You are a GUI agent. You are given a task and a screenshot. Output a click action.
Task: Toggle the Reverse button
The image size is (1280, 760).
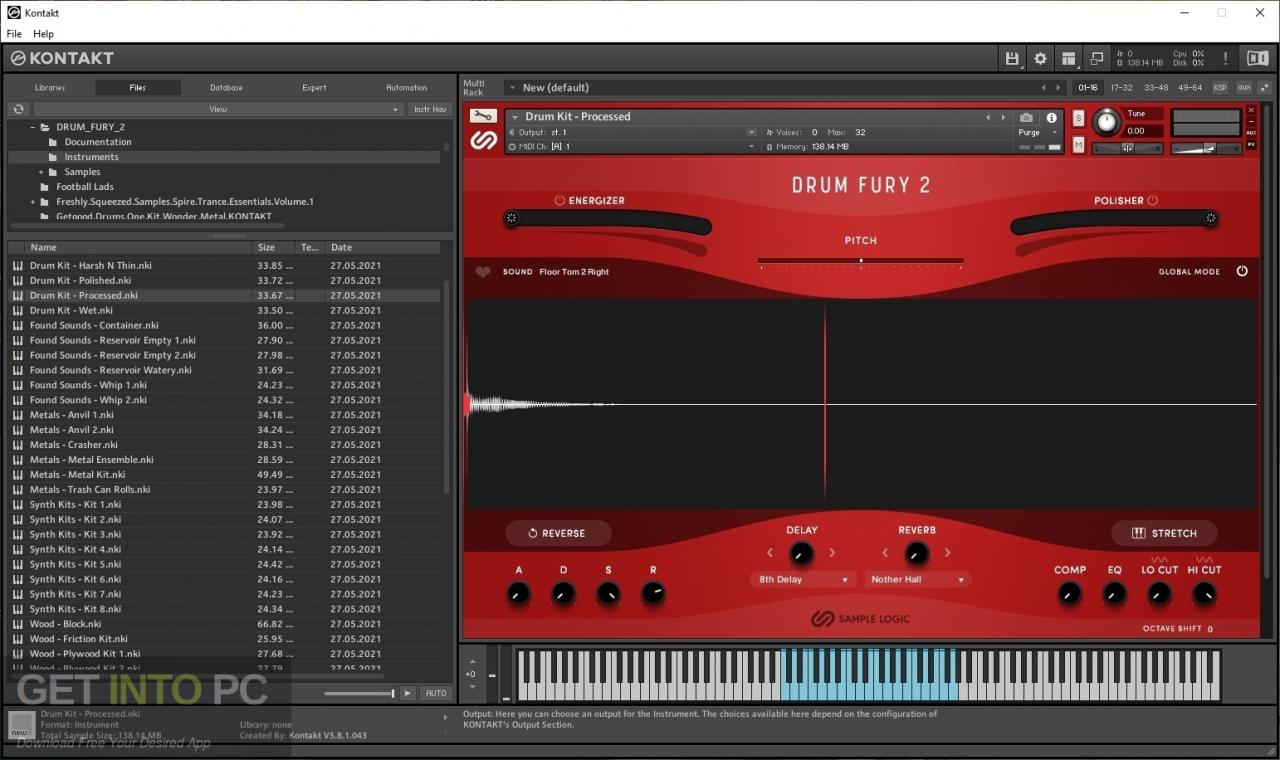click(x=558, y=533)
